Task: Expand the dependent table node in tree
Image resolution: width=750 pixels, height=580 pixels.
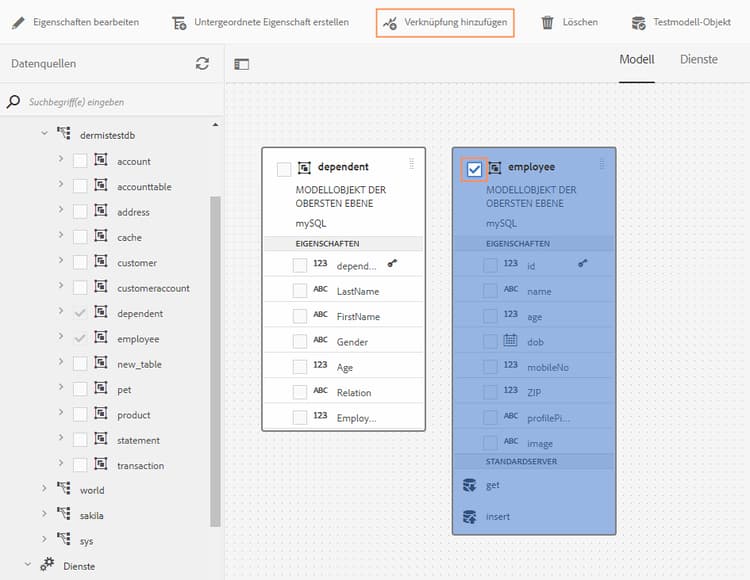Action: point(61,310)
